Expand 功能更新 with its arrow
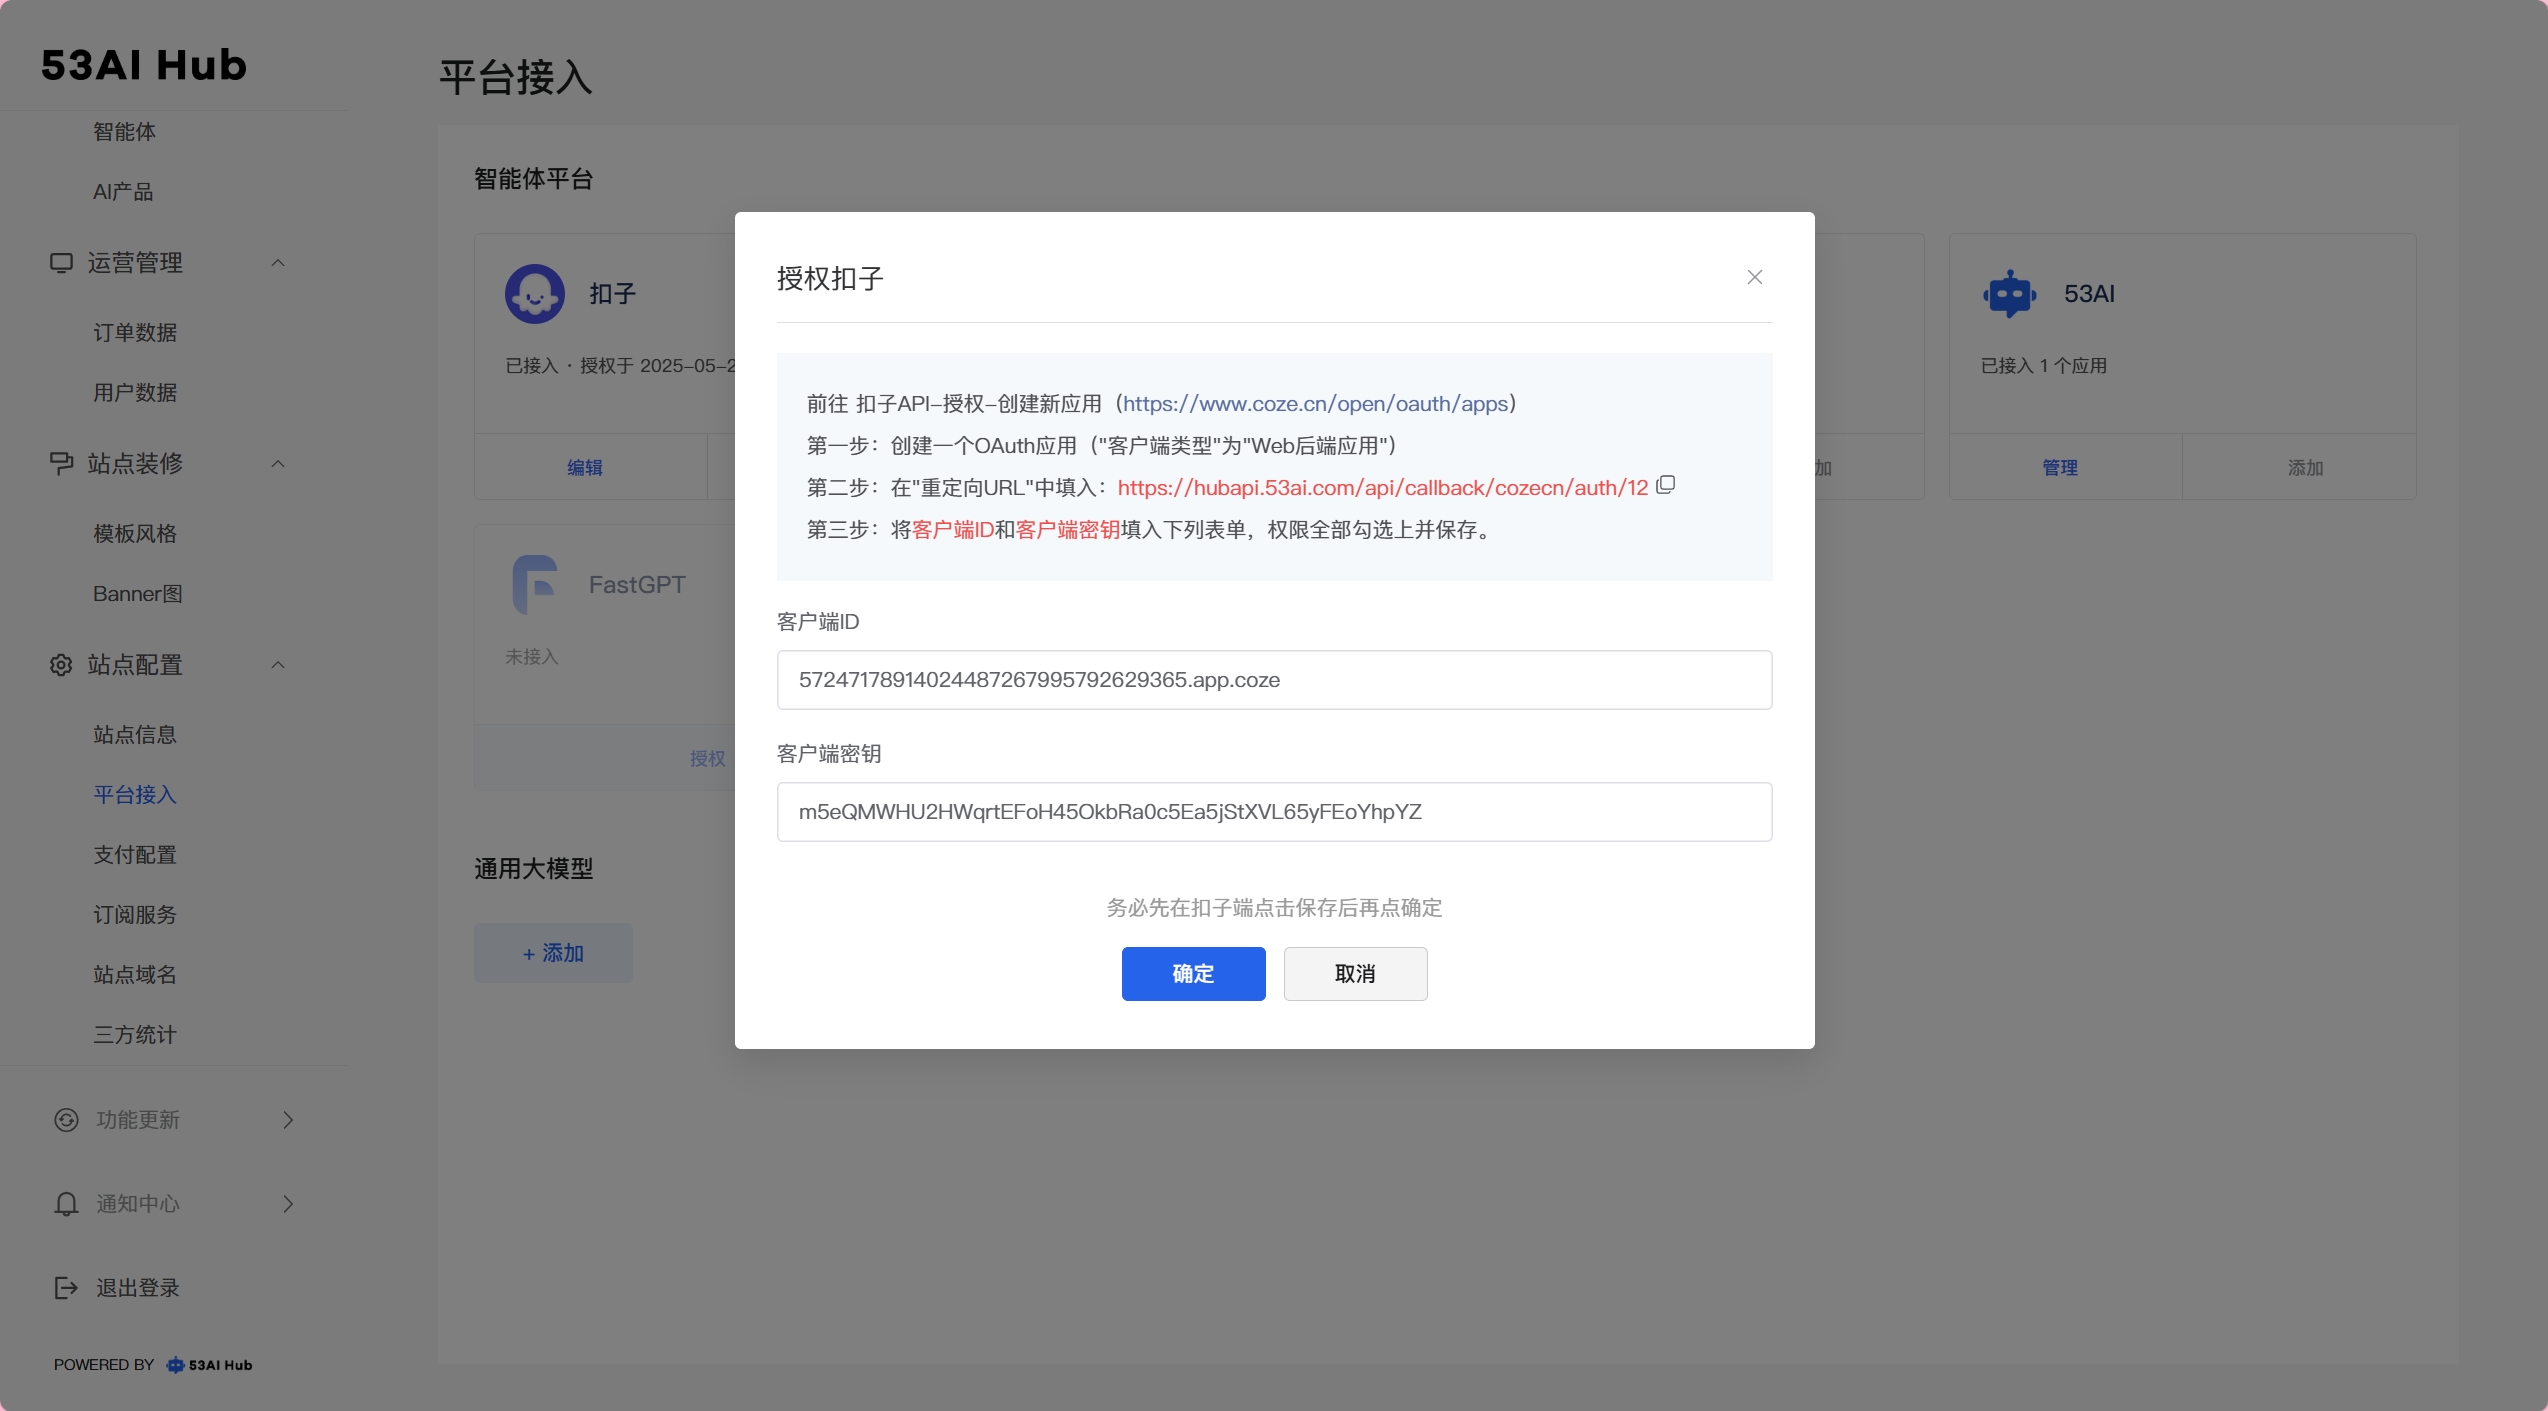Viewport: 2548px width, 1411px height. (x=288, y=1120)
